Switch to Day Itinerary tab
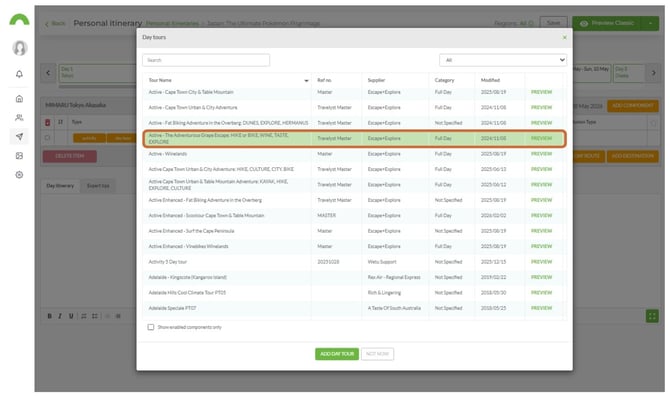This screenshot has height=398, width=670. tap(60, 186)
